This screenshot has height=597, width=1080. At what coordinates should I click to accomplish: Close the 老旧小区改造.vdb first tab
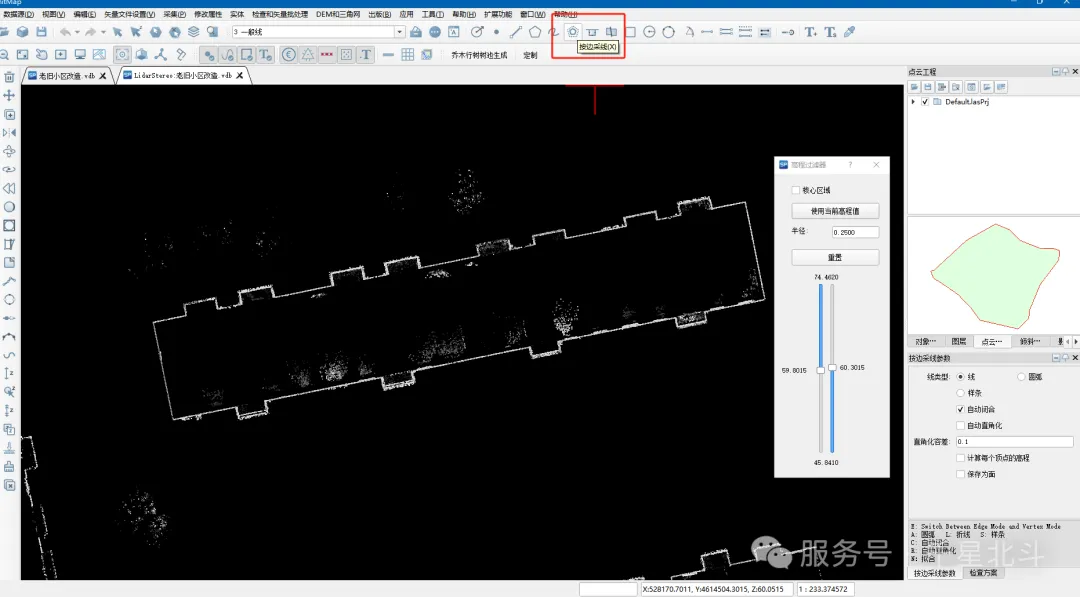pyautogui.click(x=103, y=76)
